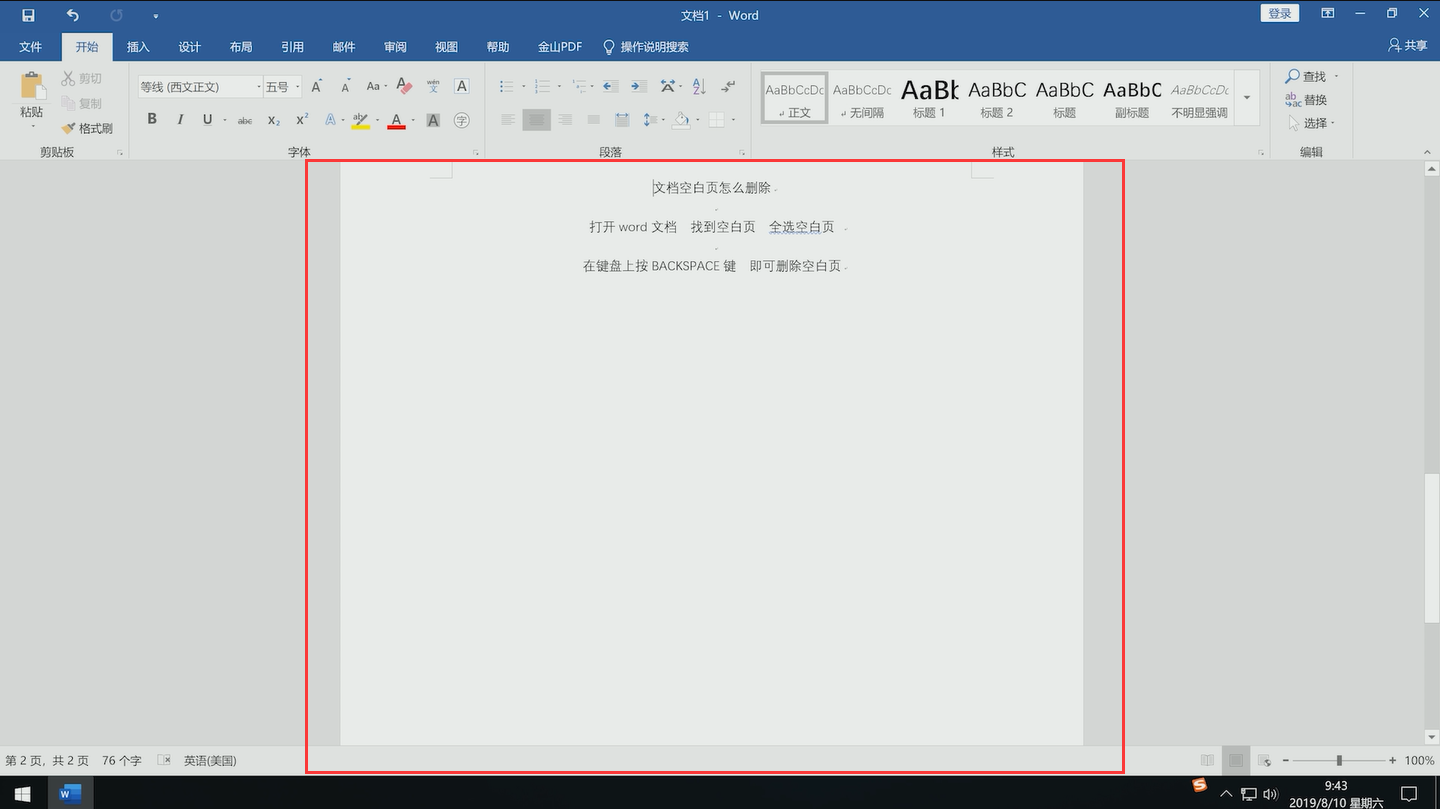Apply character border with boxed A icon
Image resolution: width=1440 pixels, height=809 pixels.
point(462,87)
